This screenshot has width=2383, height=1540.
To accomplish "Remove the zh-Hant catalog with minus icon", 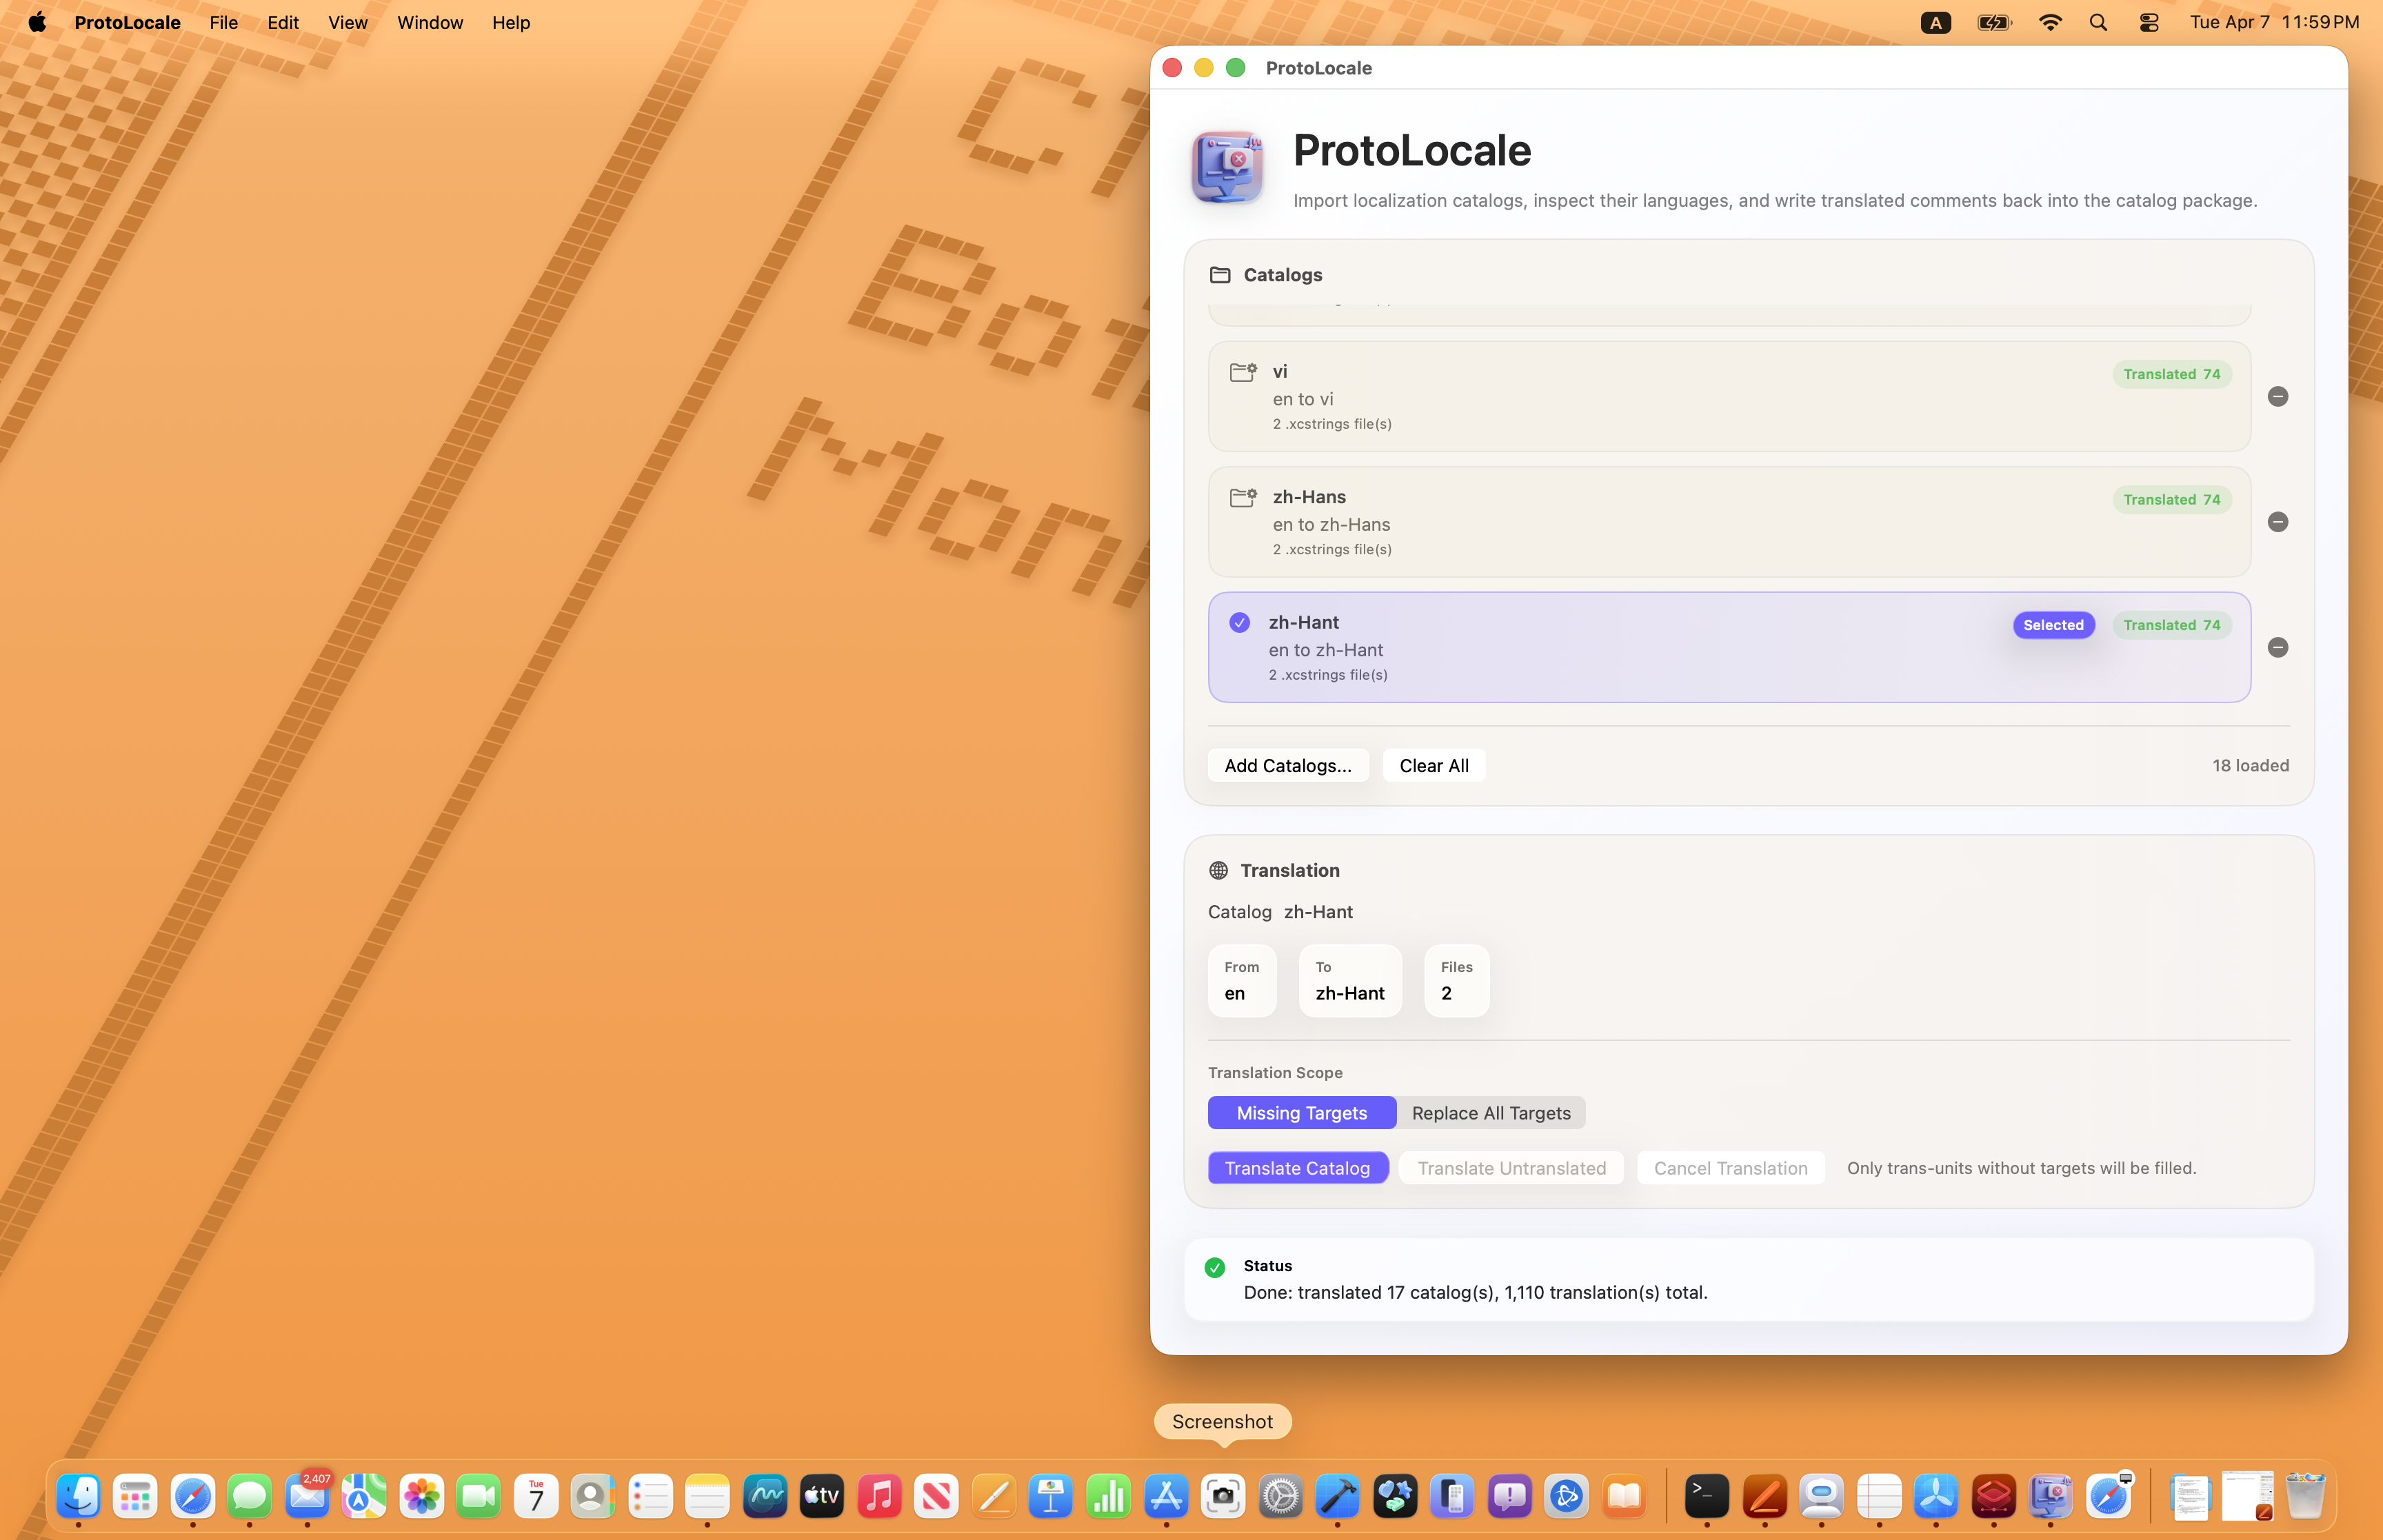I will [x=2277, y=648].
